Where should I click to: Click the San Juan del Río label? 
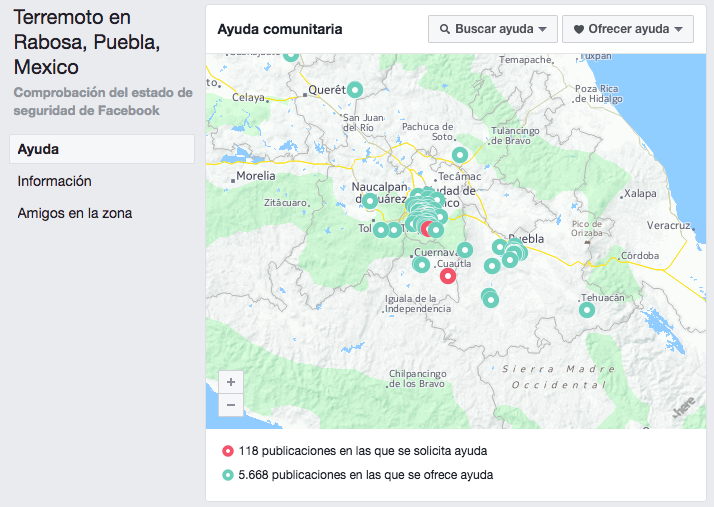tap(363, 123)
